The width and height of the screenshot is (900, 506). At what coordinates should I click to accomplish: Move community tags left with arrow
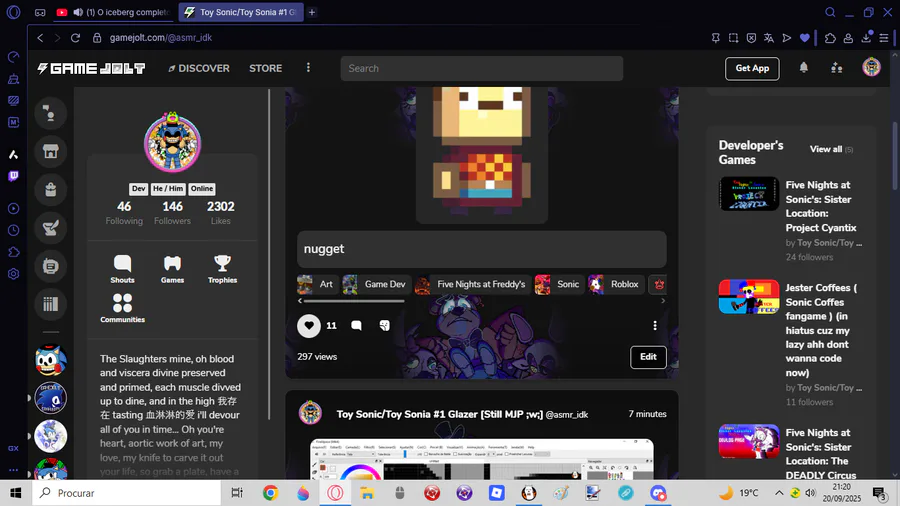[300, 301]
